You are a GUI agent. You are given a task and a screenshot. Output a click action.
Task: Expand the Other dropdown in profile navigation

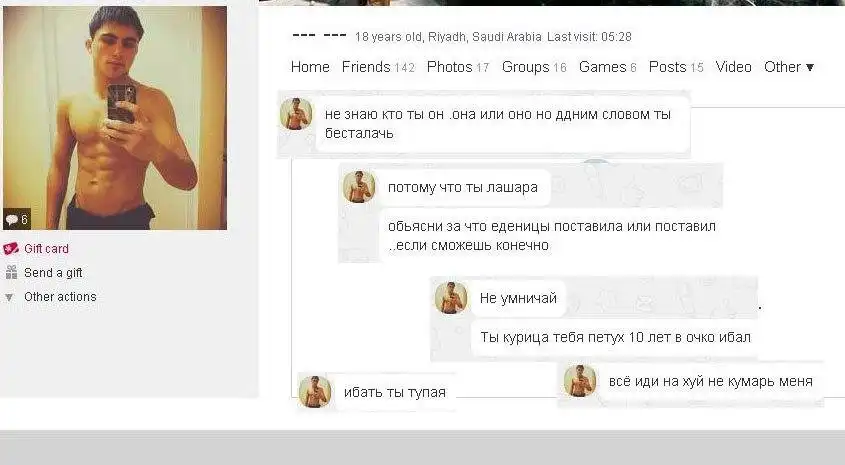pyautogui.click(x=789, y=67)
